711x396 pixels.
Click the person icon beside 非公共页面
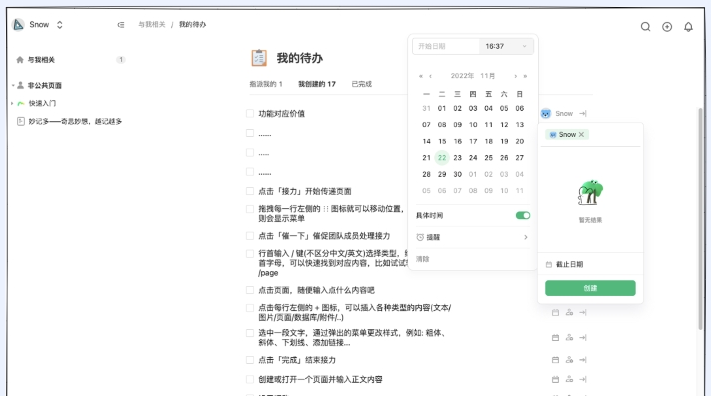click(20, 85)
